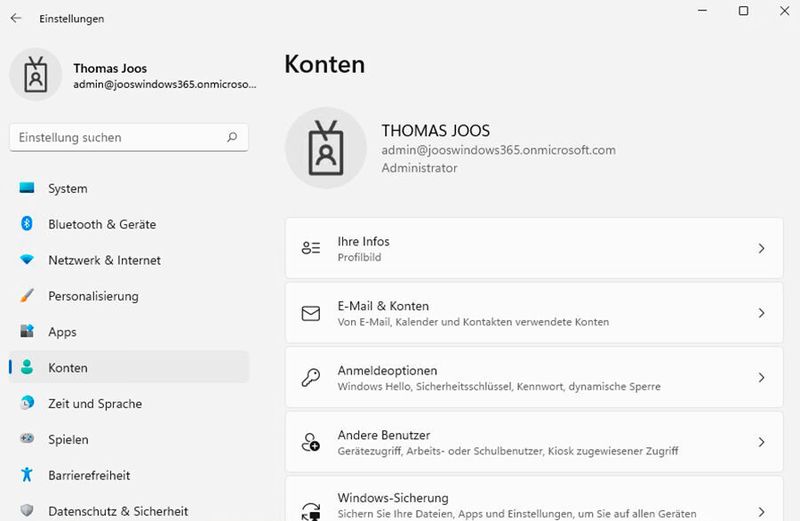Click the back arrow icon
The image size is (800, 521).
(x=16, y=18)
